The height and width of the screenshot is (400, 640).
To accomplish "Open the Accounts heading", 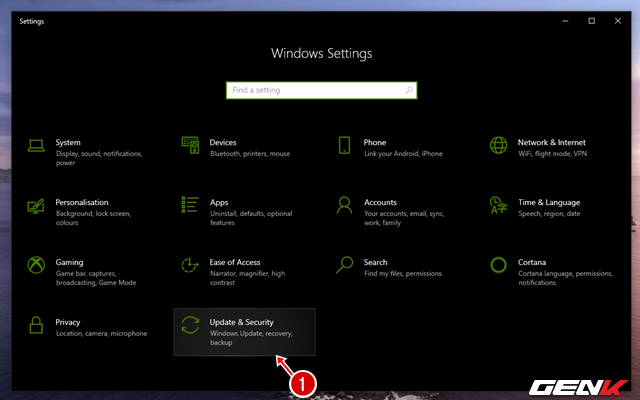I will click(380, 202).
